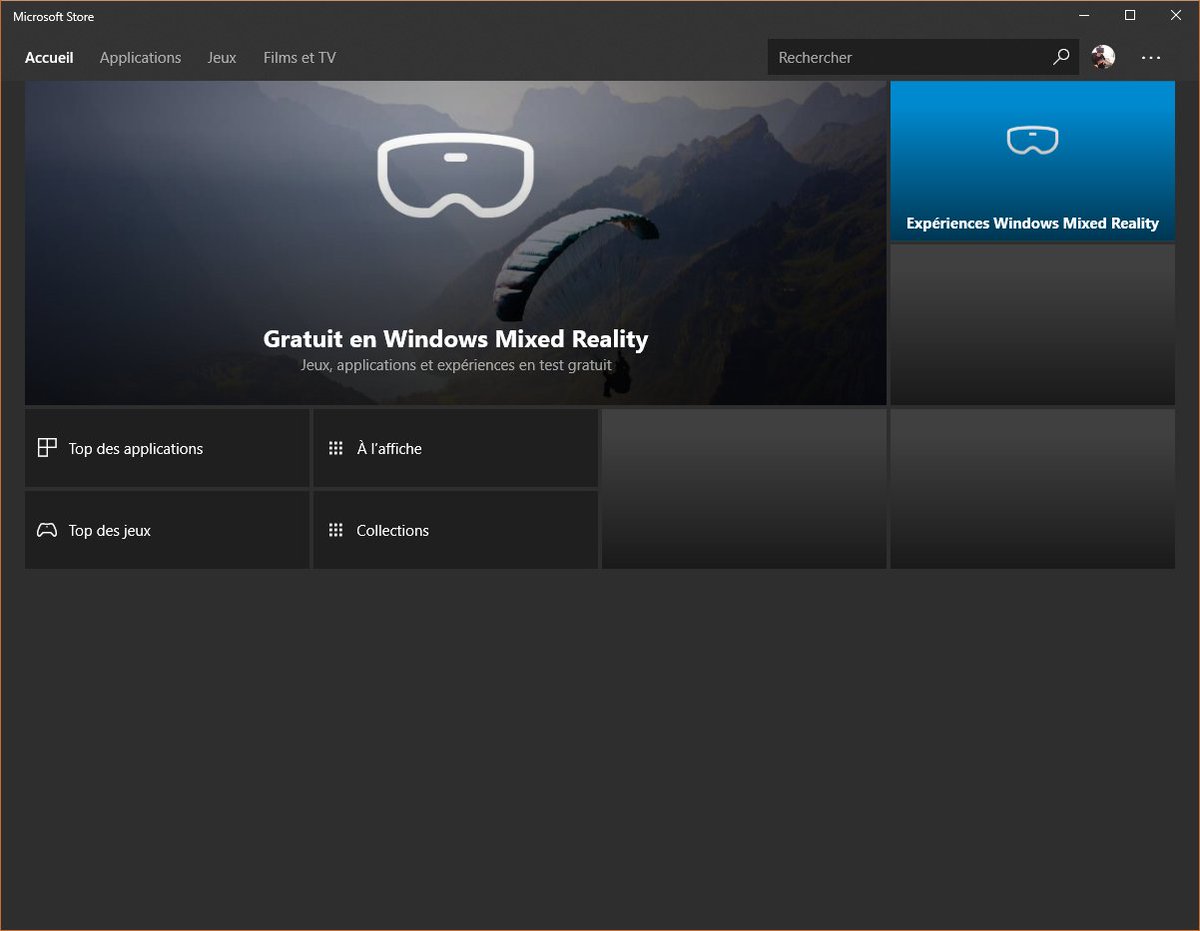Screen dimensions: 1200x931
Task: Click the À l'affiche dots icon
Action: pos(336,448)
